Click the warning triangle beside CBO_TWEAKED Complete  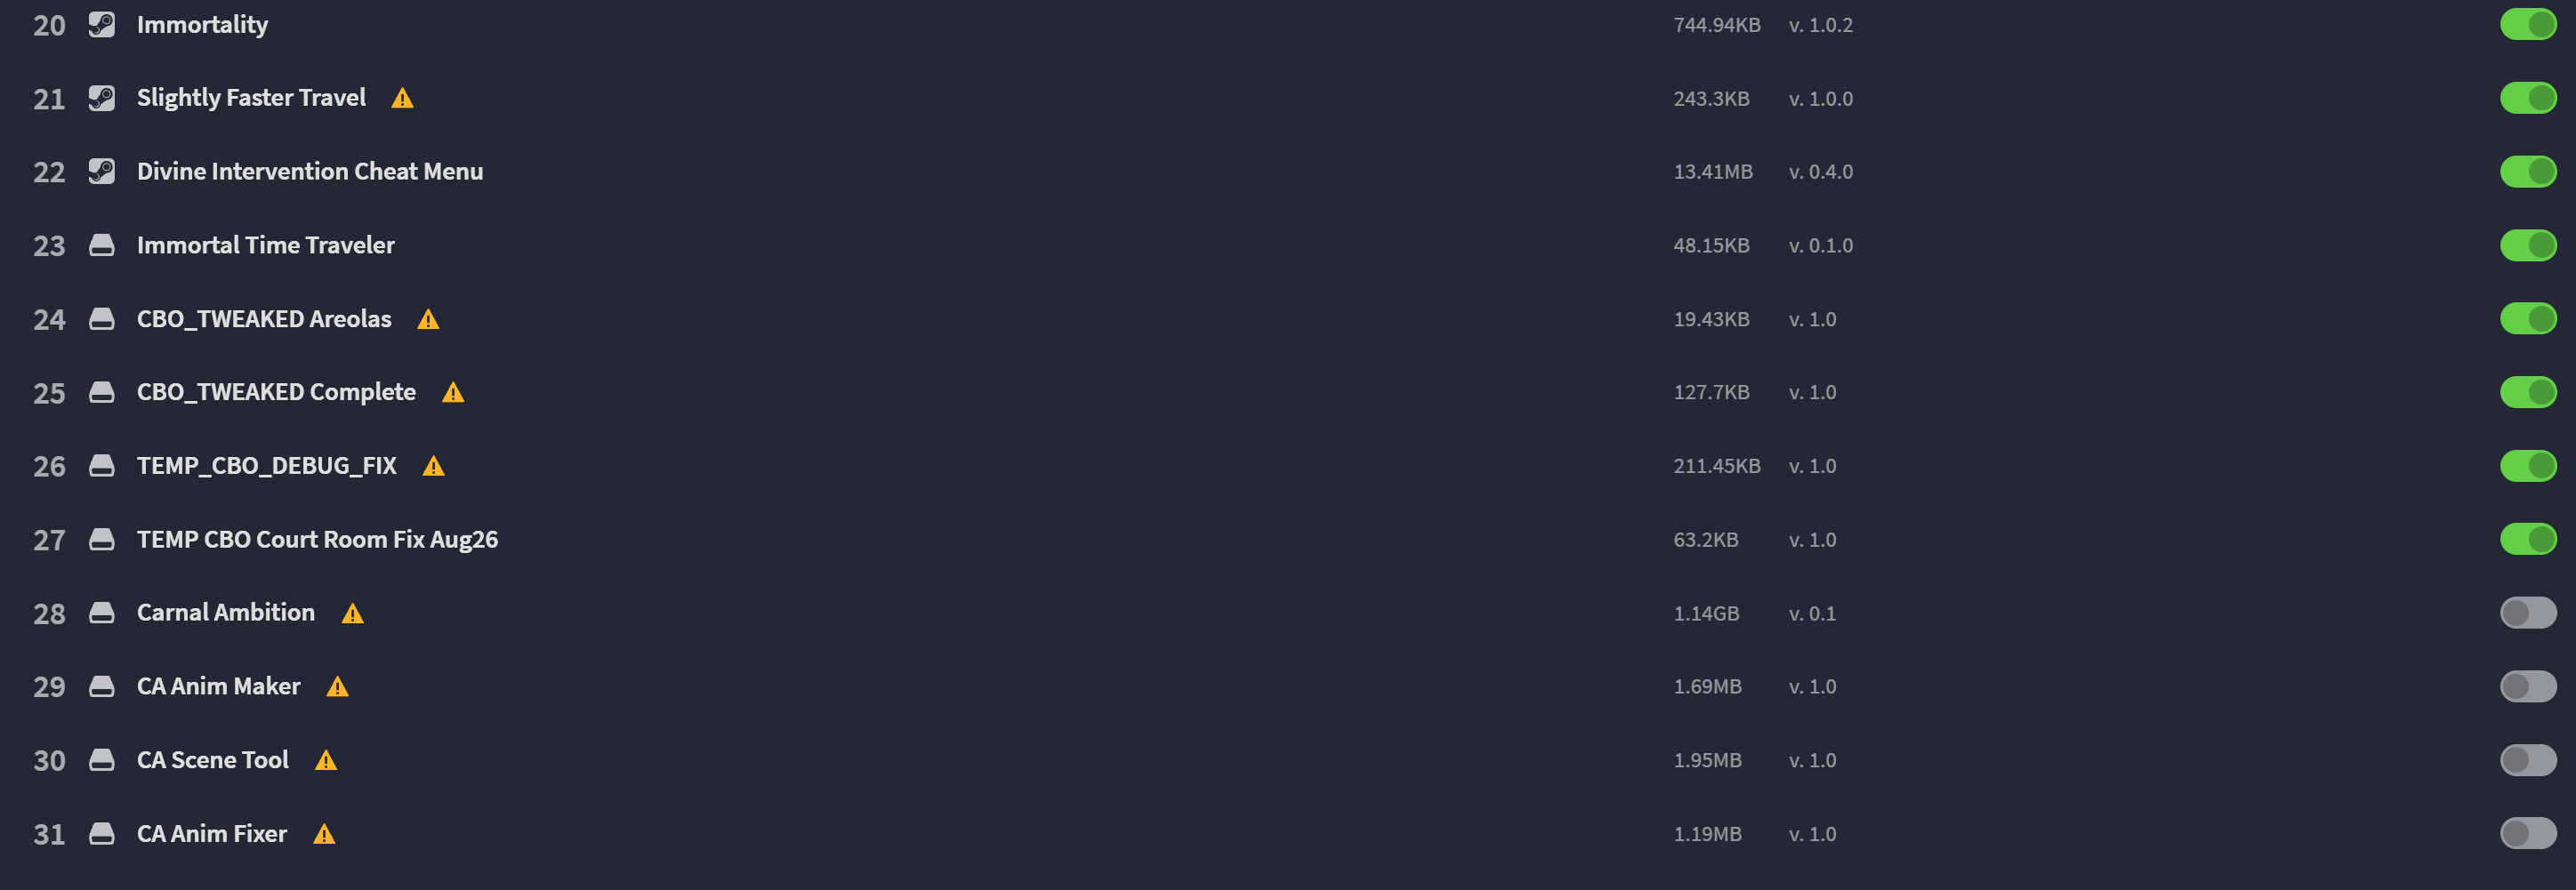click(453, 392)
